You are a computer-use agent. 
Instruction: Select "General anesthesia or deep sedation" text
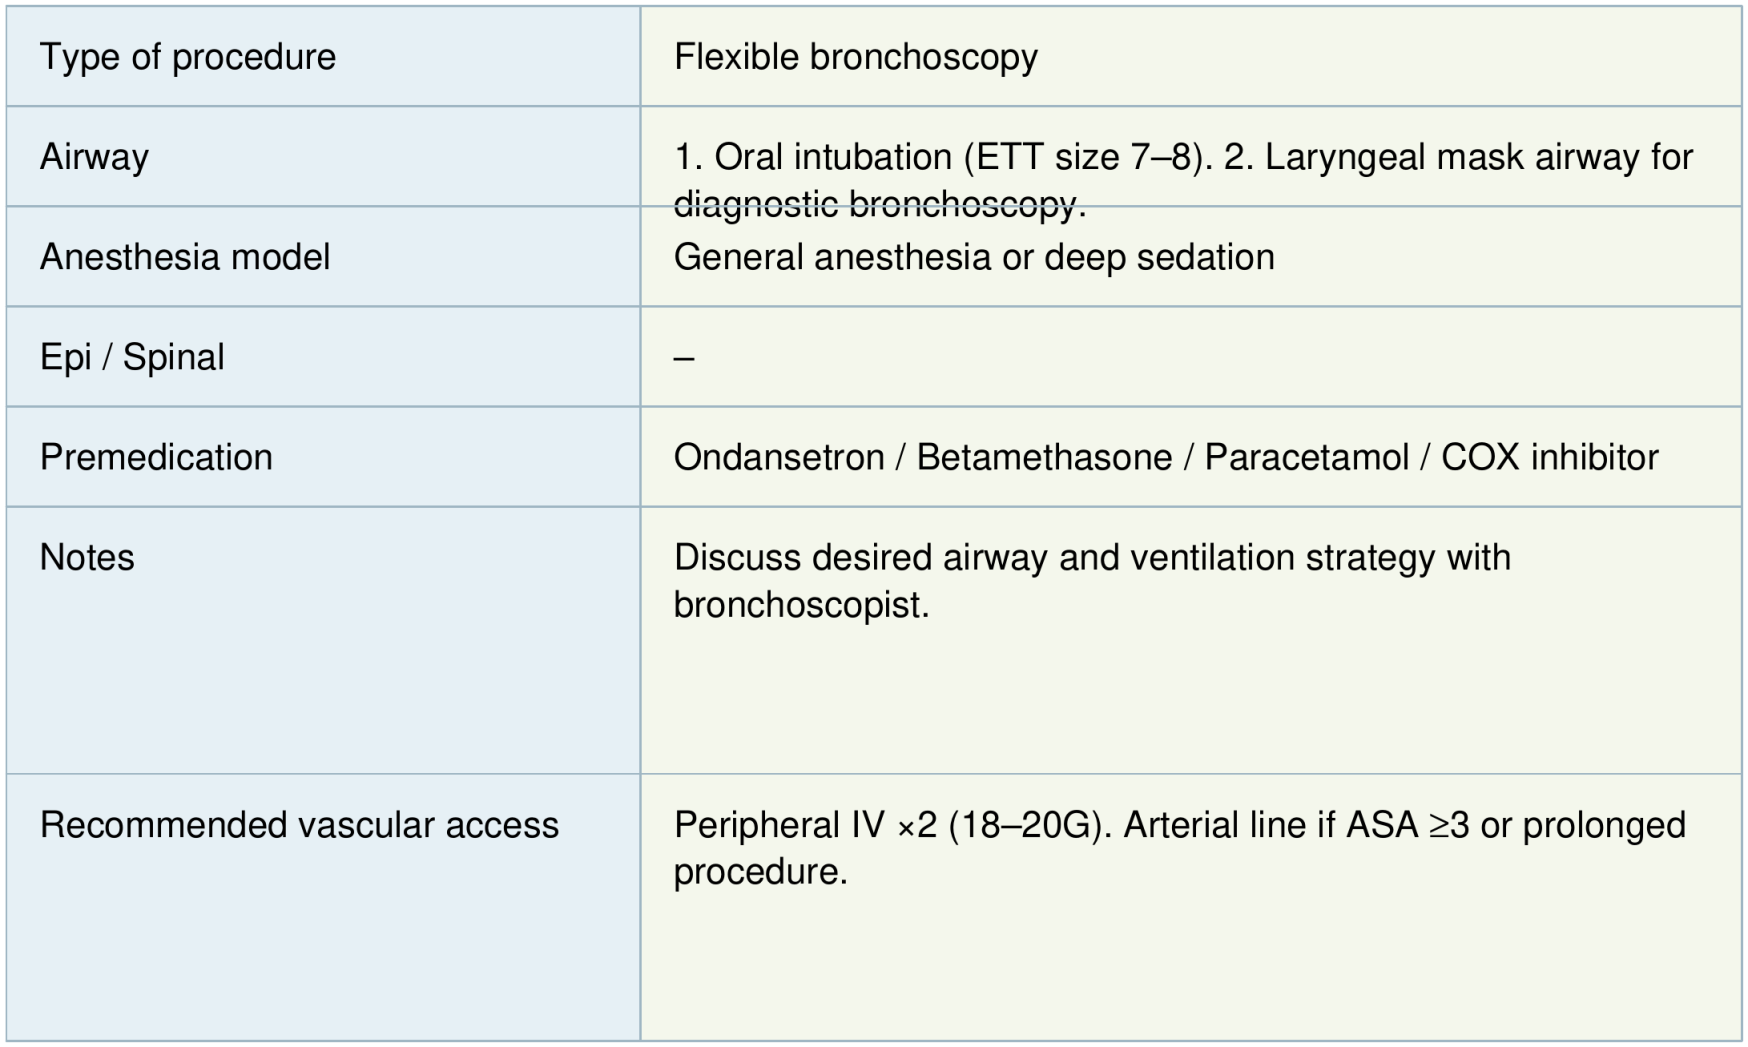973,257
